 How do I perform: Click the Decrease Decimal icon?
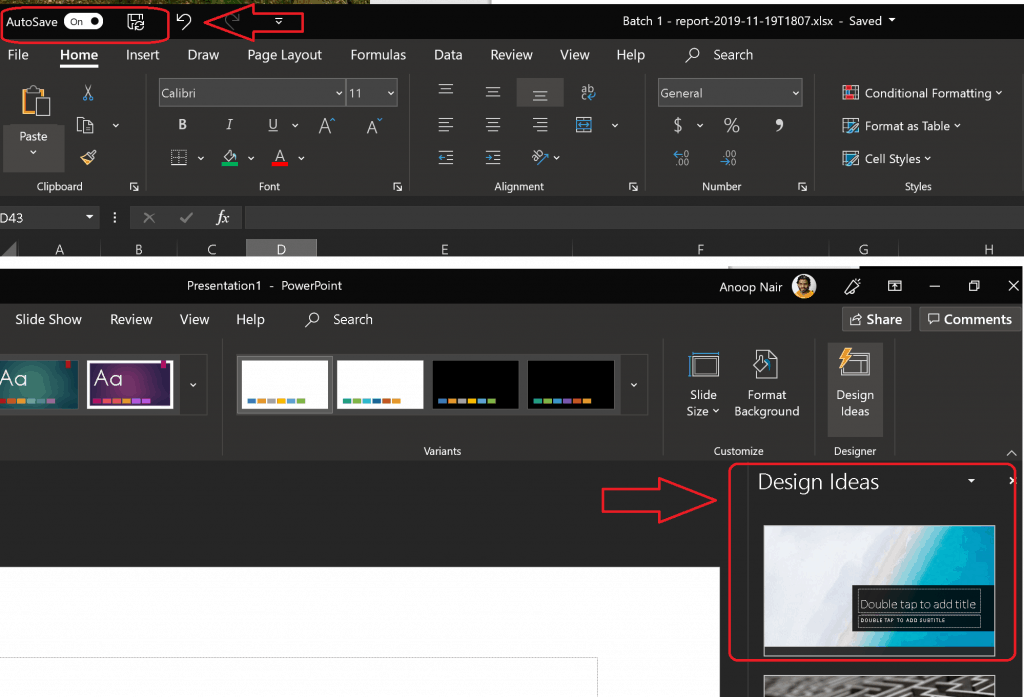click(728, 157)
